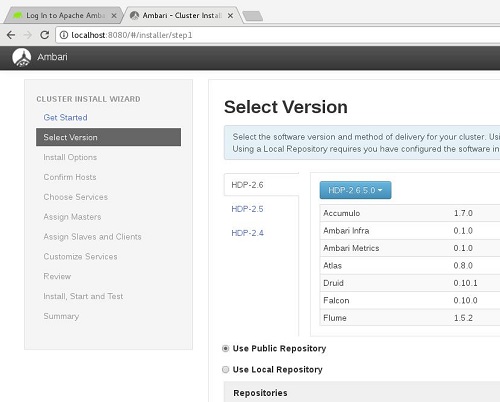Switch to the HDP-2.5 stack tab
The height and width of the screenshot is (402, 500).
(247, 209)
